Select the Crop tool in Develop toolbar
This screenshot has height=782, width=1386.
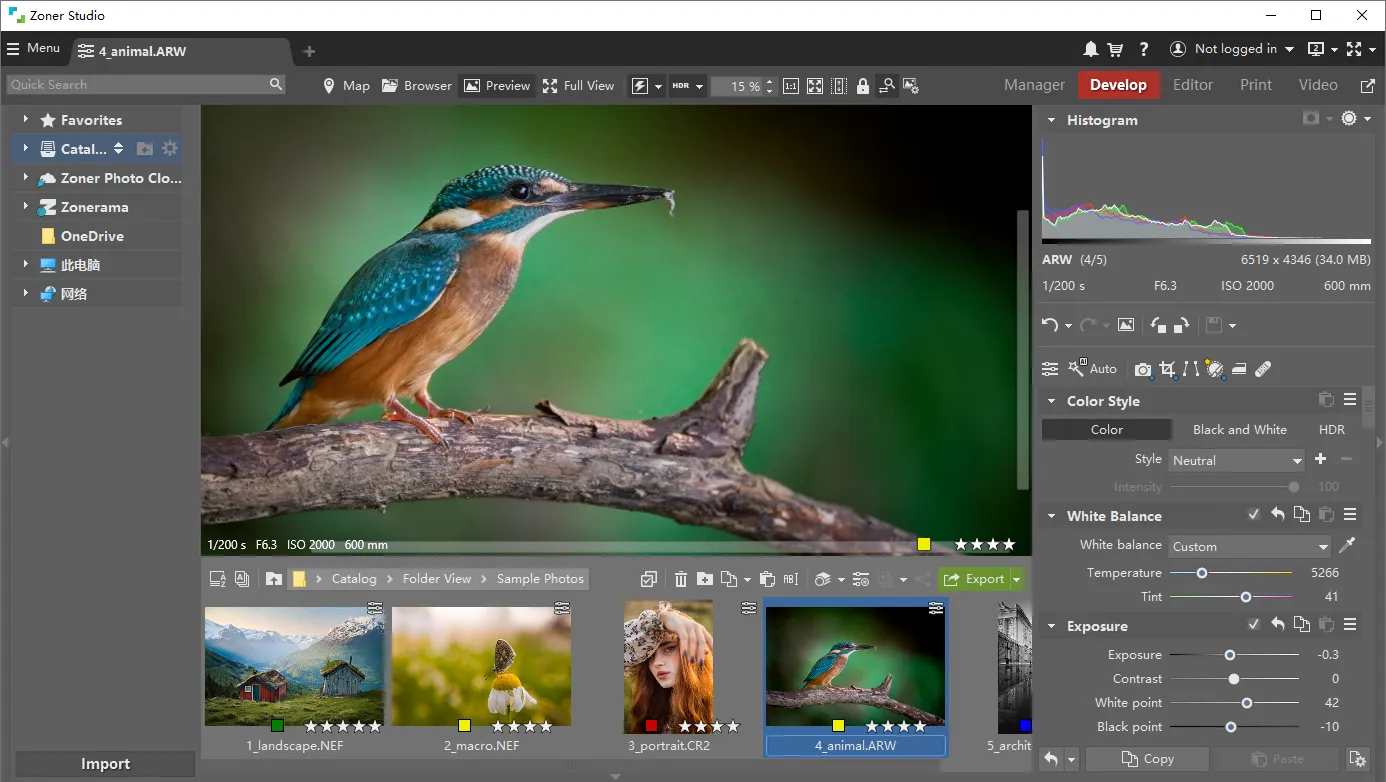pyautogui.click(x=1167, y=369)
